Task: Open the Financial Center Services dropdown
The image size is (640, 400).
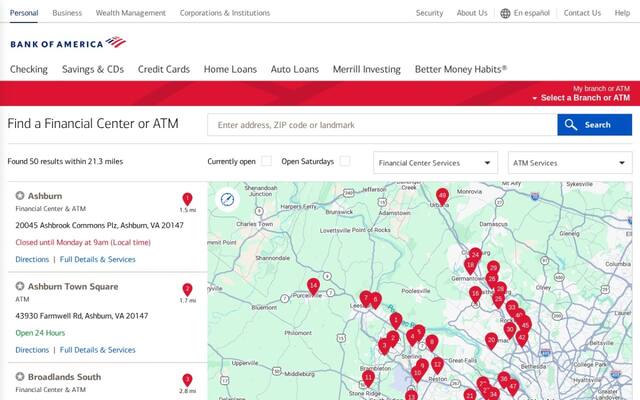Action: coord(436,163)
